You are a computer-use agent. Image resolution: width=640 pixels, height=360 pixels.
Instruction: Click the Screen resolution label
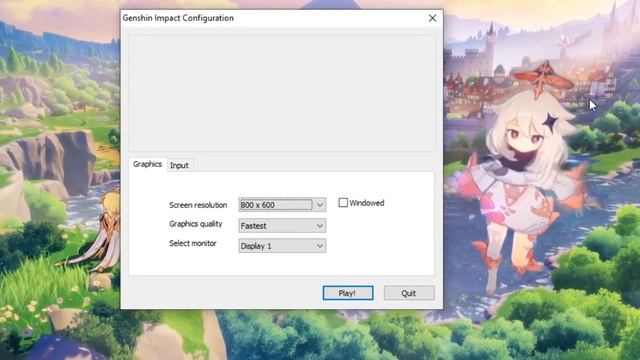198,205
